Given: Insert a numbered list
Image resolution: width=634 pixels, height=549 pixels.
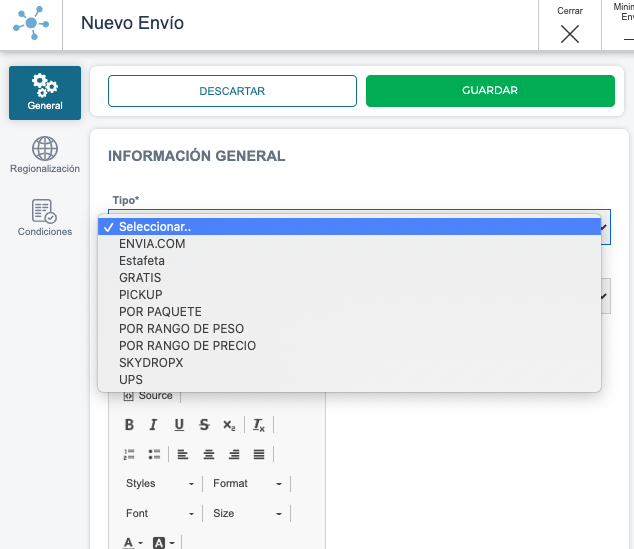Looking at the screenshot, I should [x=129, y=454].
